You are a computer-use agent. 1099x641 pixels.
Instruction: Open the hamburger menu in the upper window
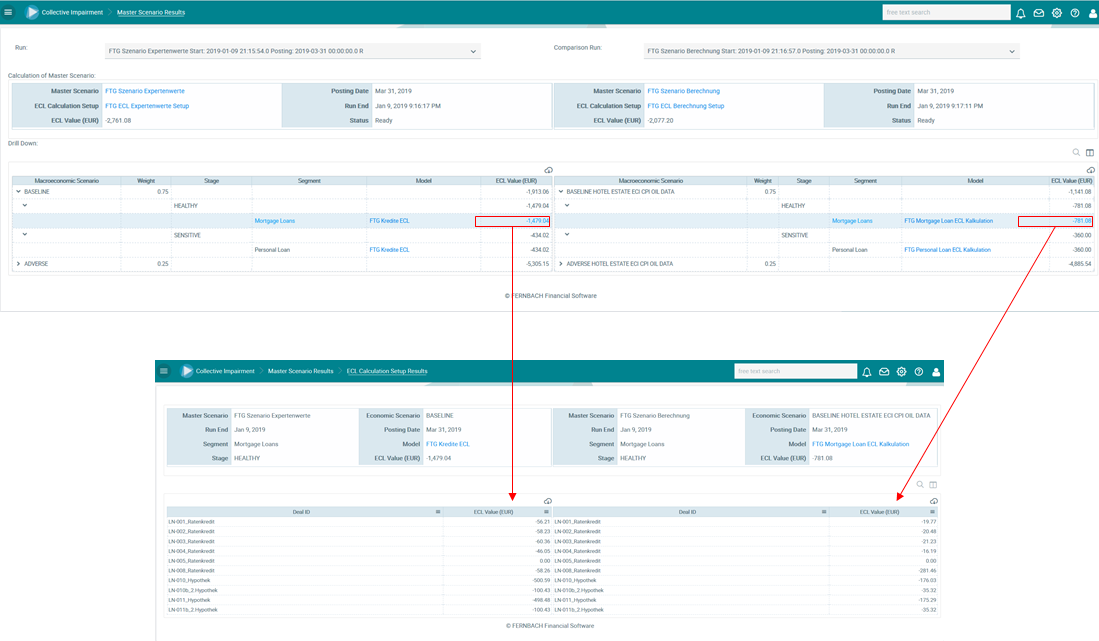pos(9,13)
